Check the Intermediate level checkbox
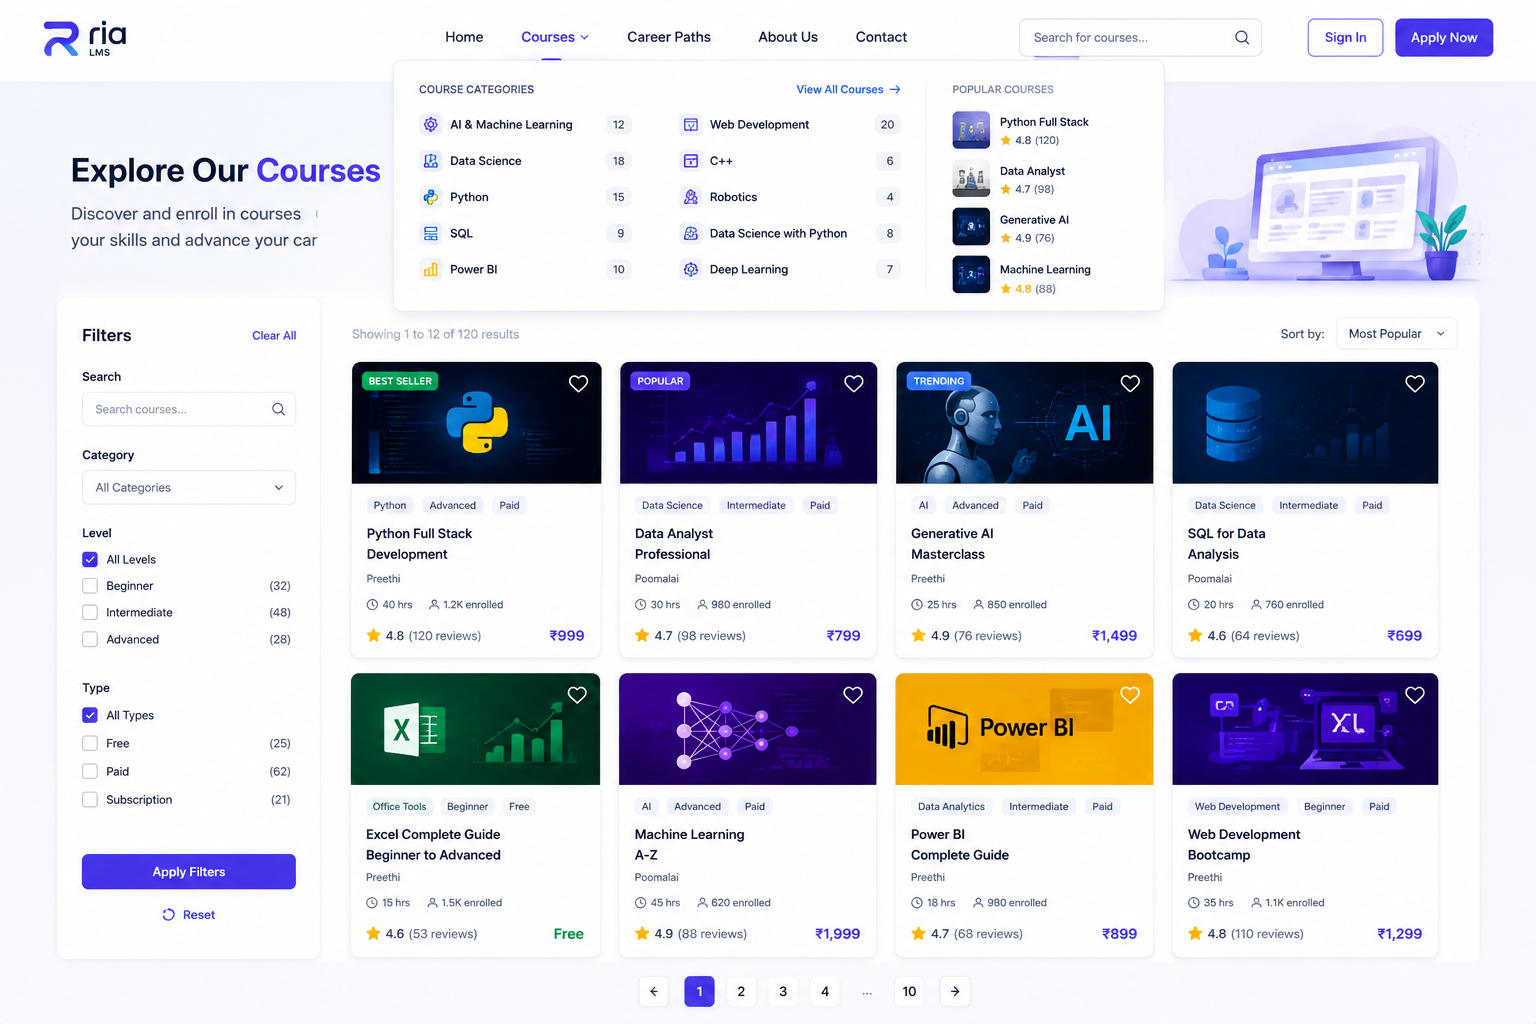1536x1024 pixels. (90, 612)
